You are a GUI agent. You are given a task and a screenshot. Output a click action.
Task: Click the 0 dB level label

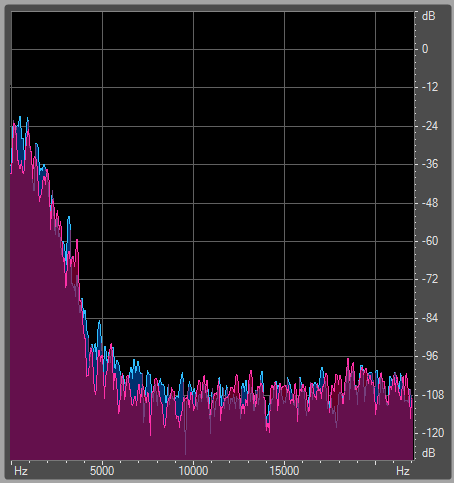(425, 49)
